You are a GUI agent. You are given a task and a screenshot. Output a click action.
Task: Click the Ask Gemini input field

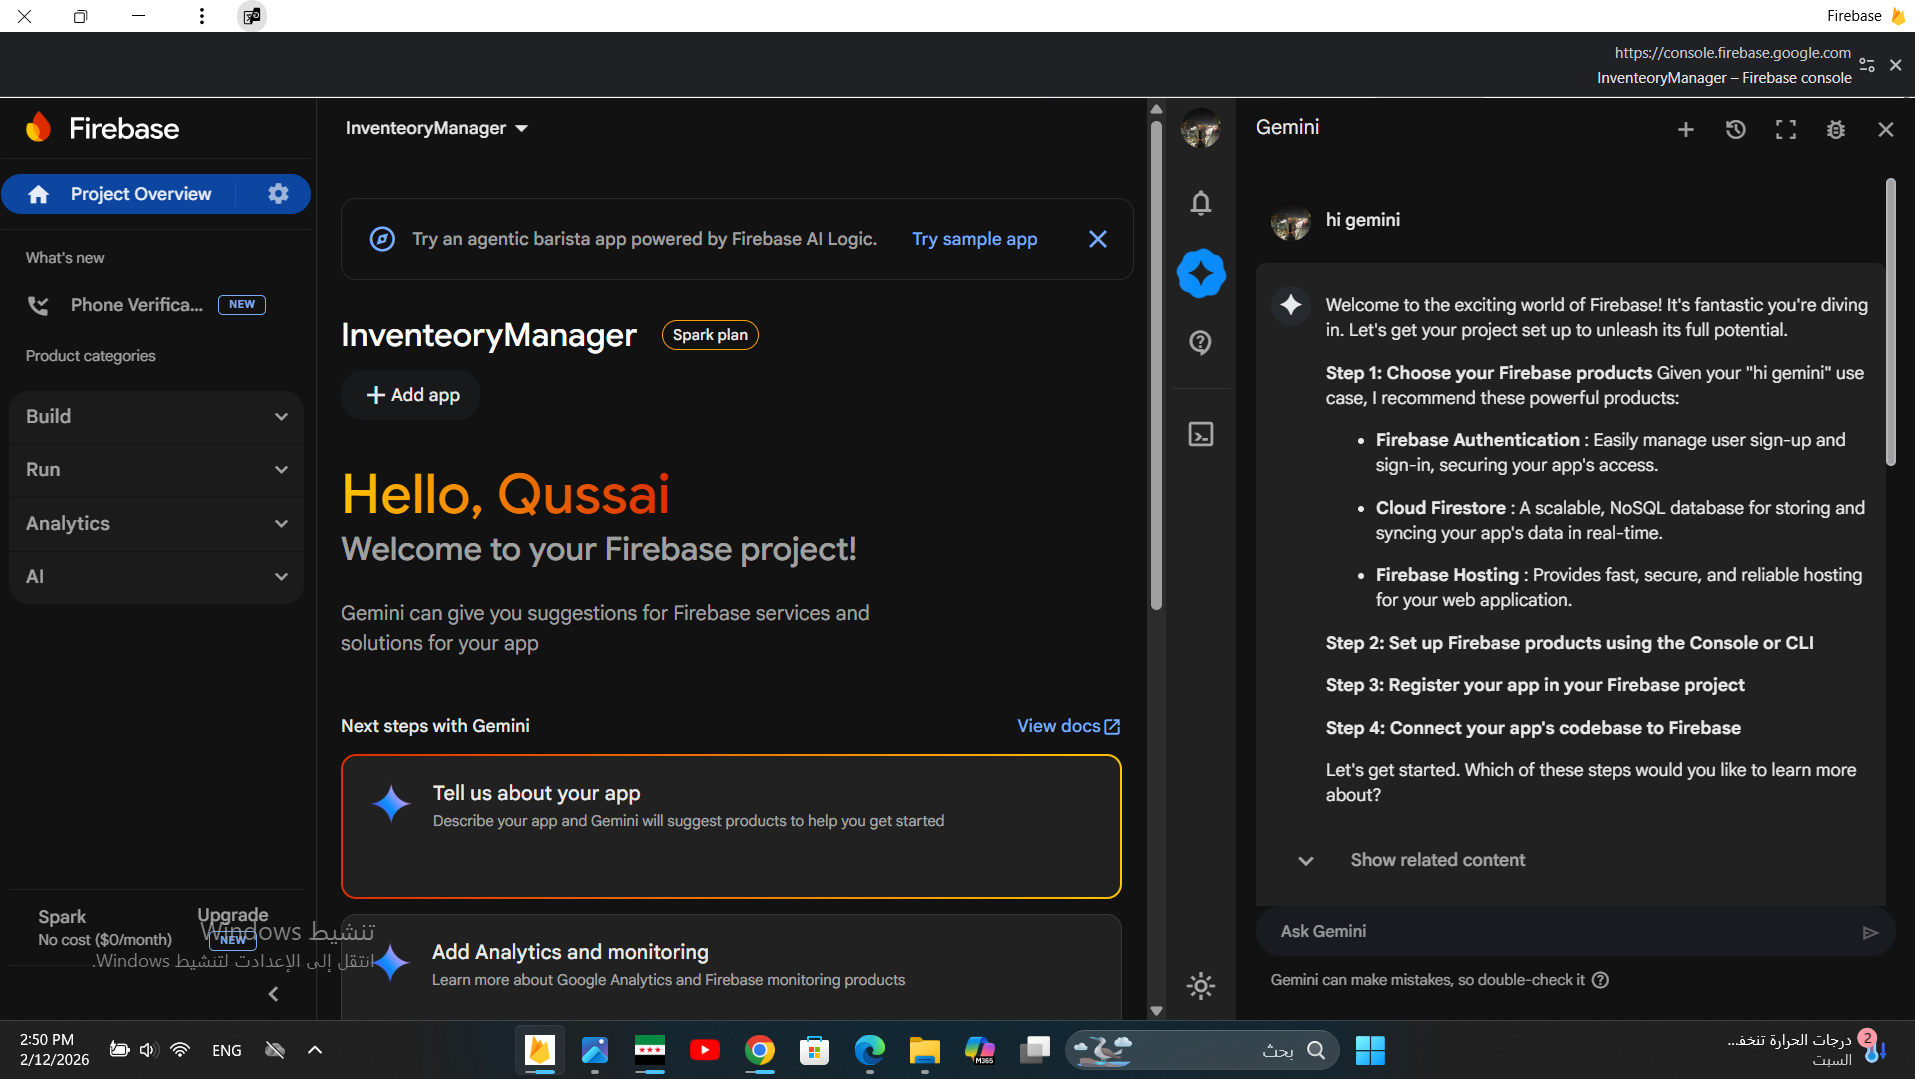click(x=1560, y=932)
